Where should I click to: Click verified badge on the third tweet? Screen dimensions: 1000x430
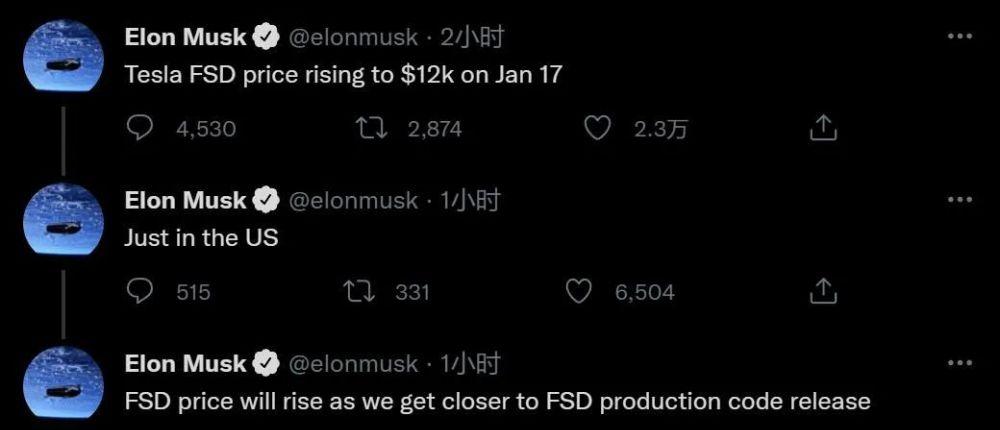click(267, 364)
